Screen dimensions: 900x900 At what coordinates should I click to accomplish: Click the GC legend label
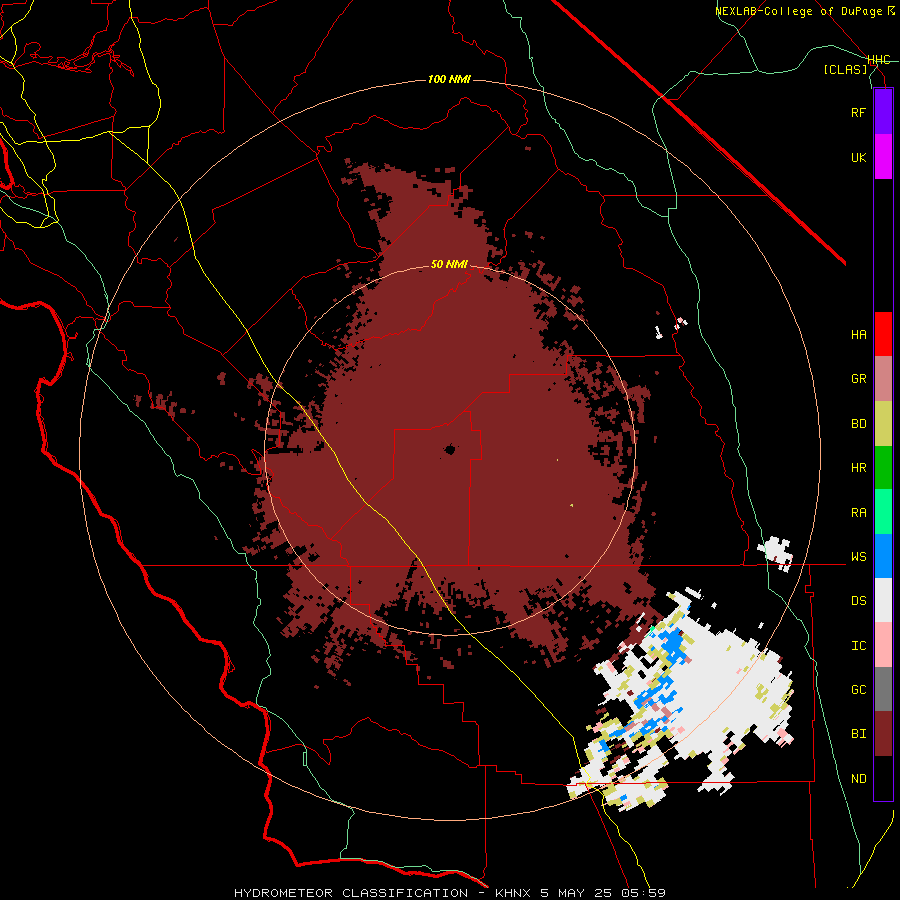(x=858, y=690)
